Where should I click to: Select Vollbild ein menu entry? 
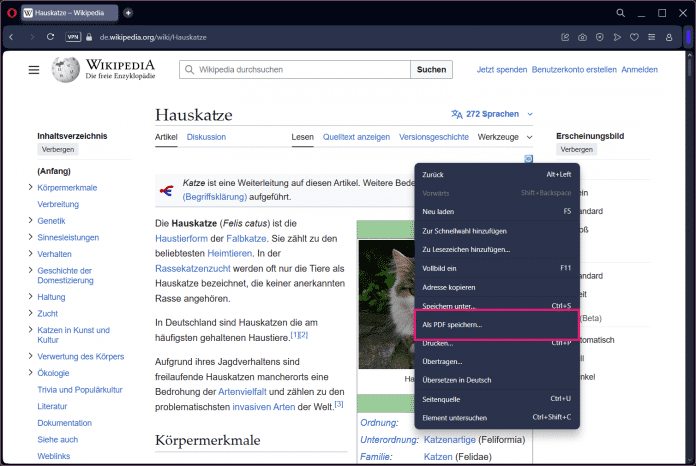(x=497, y=268)
